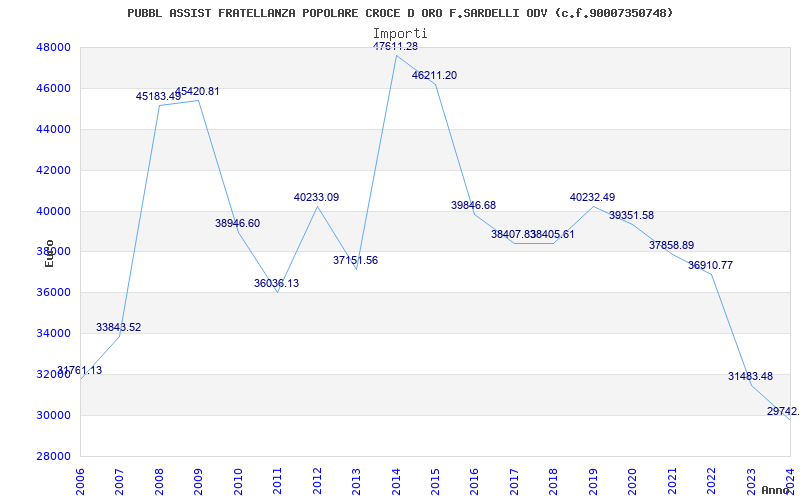This screenshot has height=500, width=800.
Task: Click the 39846.68 data label
Action: click(x=473, y=206)
